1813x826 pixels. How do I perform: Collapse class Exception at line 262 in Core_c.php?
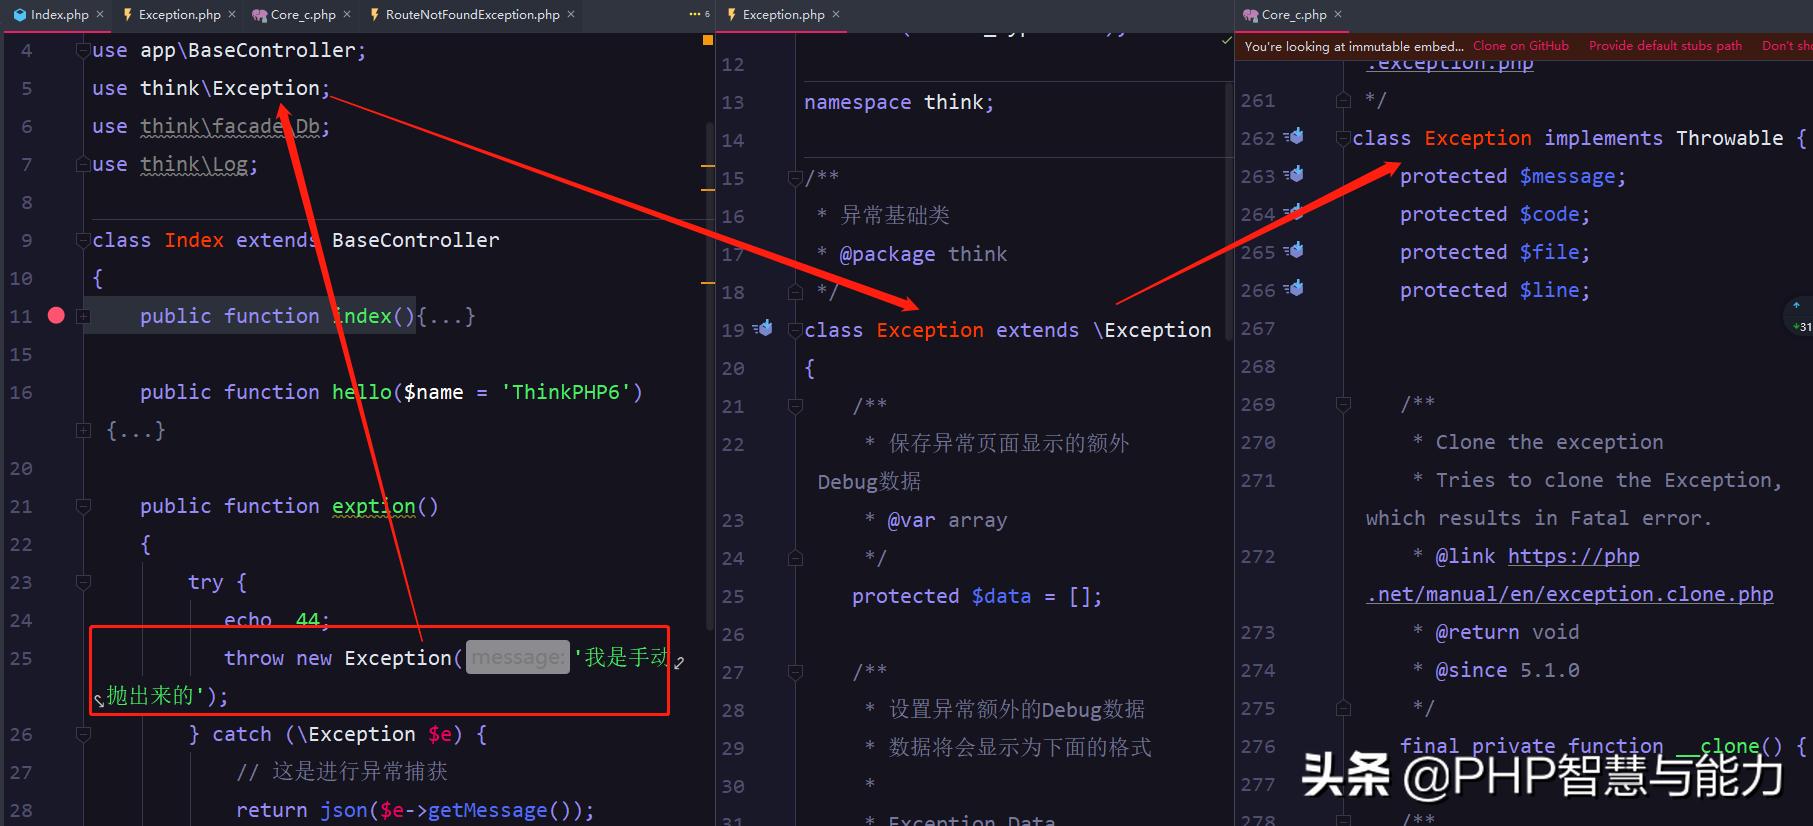1343,138
